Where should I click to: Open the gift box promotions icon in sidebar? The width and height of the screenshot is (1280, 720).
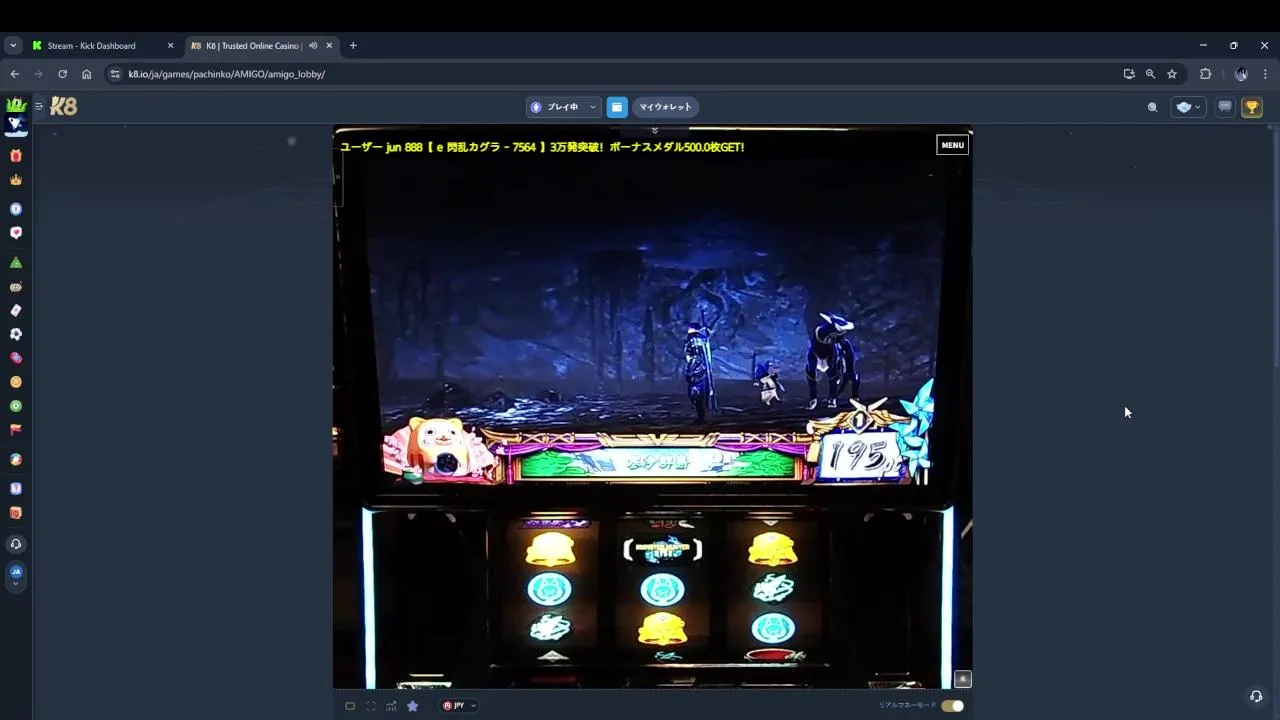click(15, 156)
